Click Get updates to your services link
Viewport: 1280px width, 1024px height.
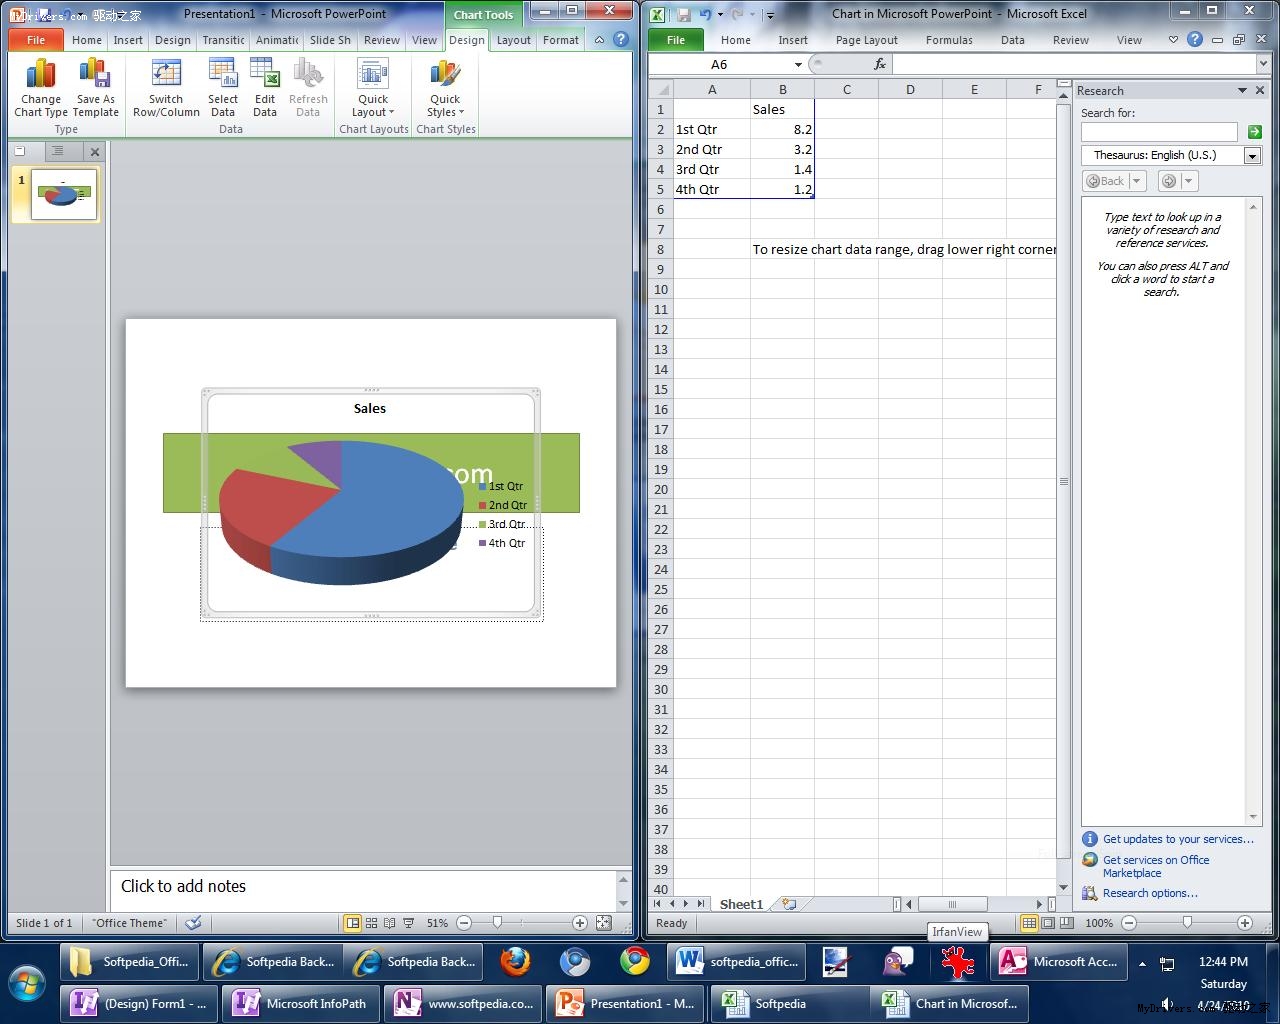(1178, 839)
